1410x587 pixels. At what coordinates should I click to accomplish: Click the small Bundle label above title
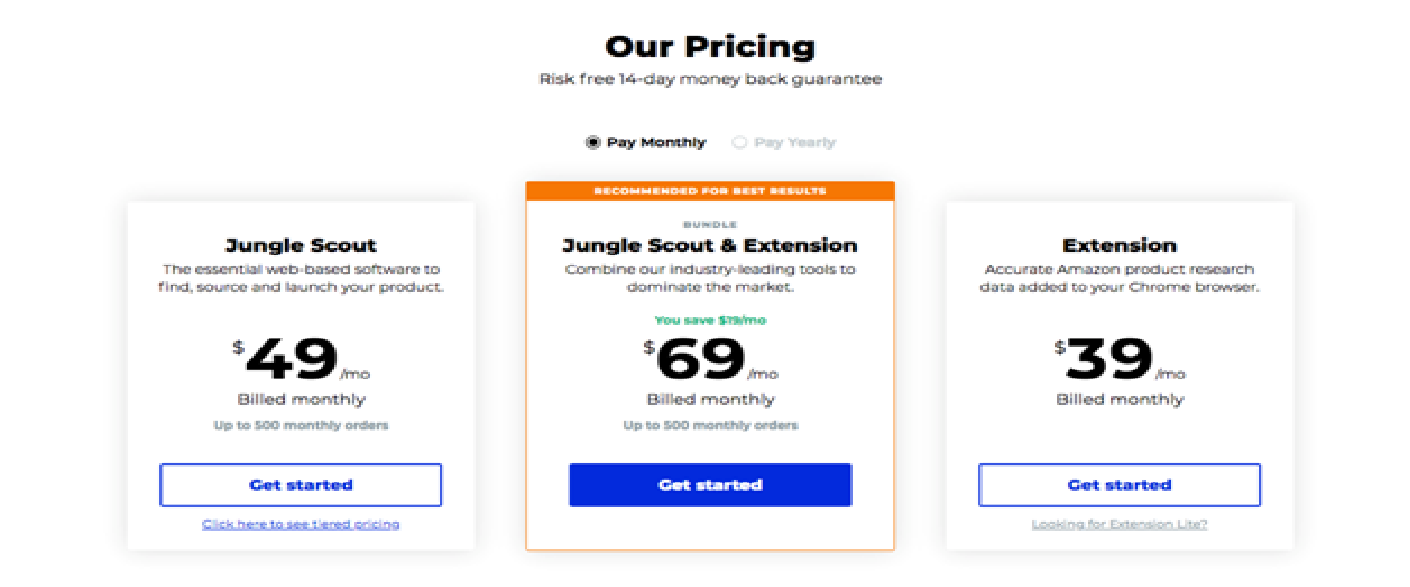(710, 225)
